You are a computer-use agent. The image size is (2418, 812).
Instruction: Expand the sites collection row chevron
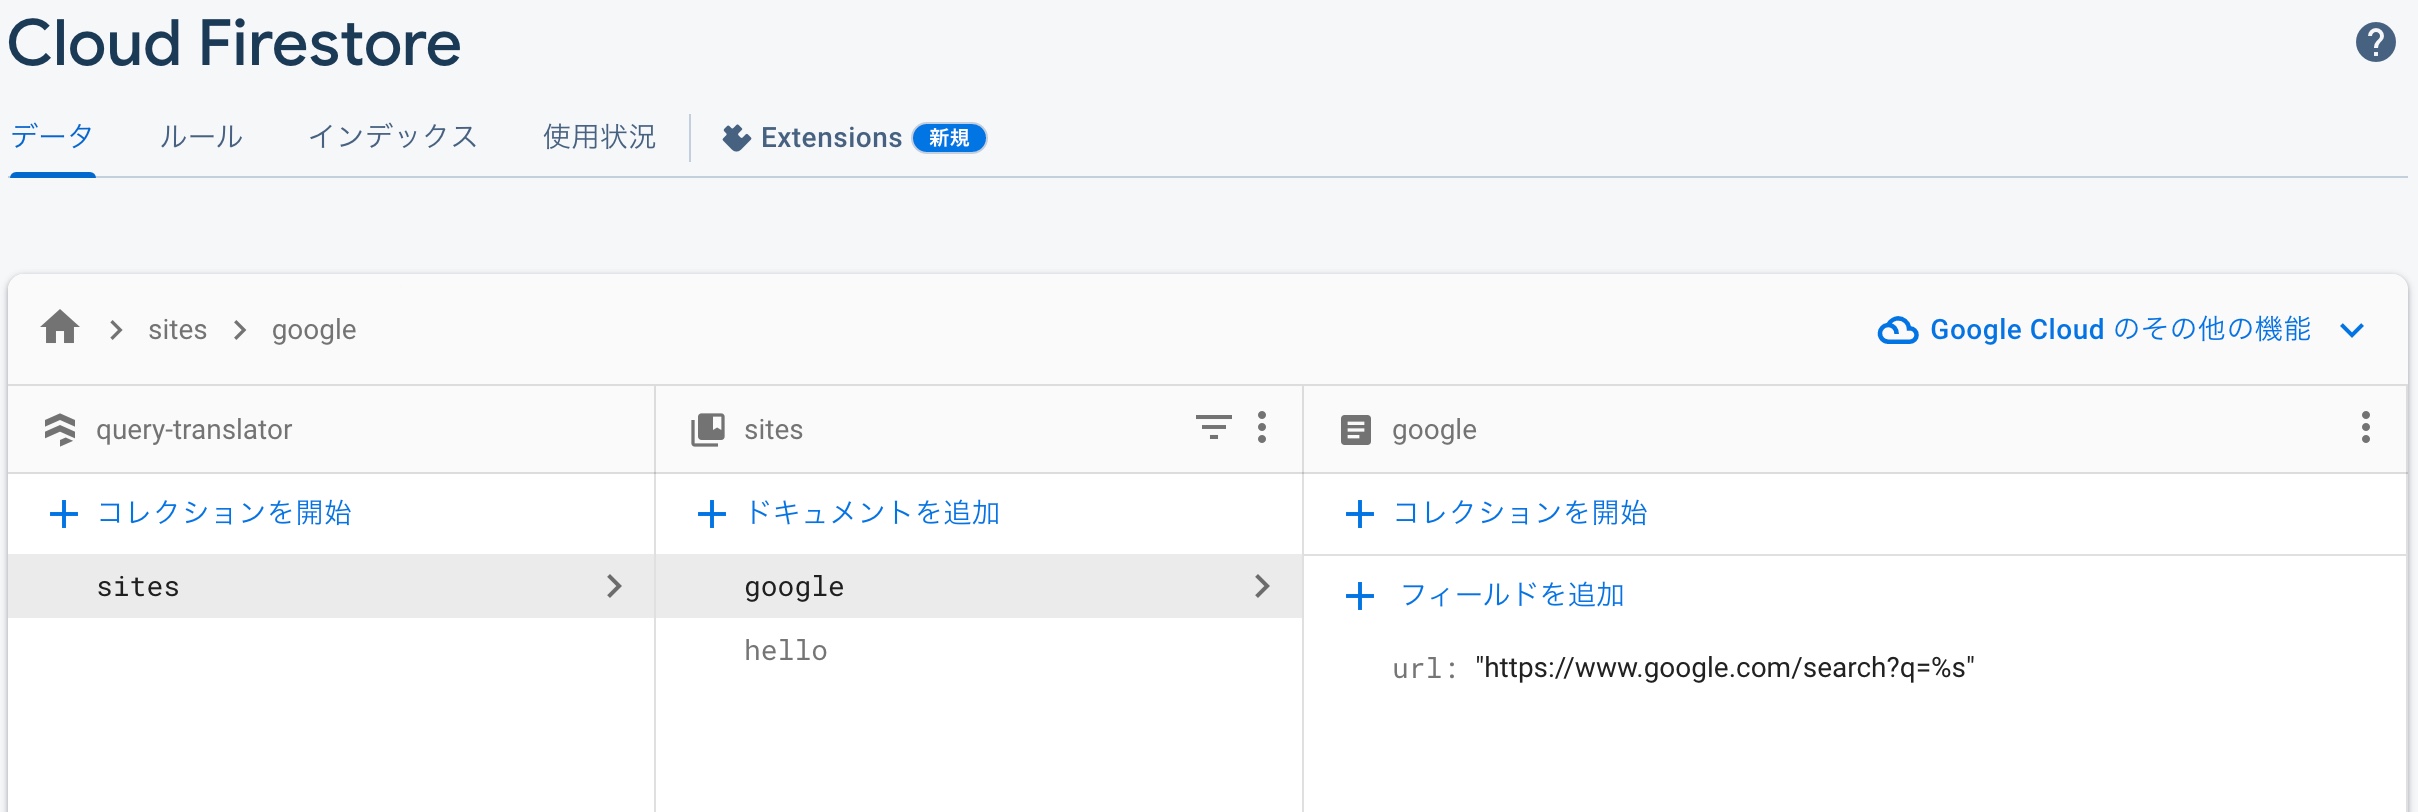click(x=614, y=586)
